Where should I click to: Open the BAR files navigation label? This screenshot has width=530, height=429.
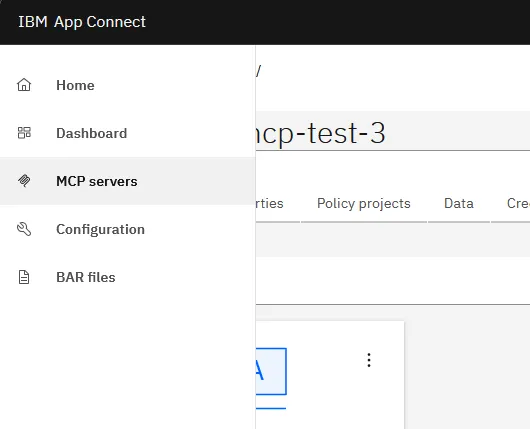pos(86,277)
